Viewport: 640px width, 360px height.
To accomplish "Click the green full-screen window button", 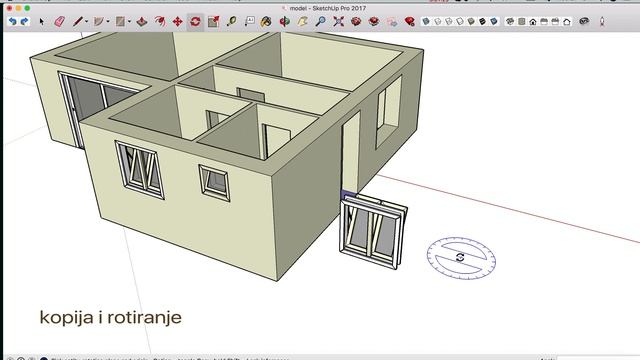I will (x=27, y=8).
